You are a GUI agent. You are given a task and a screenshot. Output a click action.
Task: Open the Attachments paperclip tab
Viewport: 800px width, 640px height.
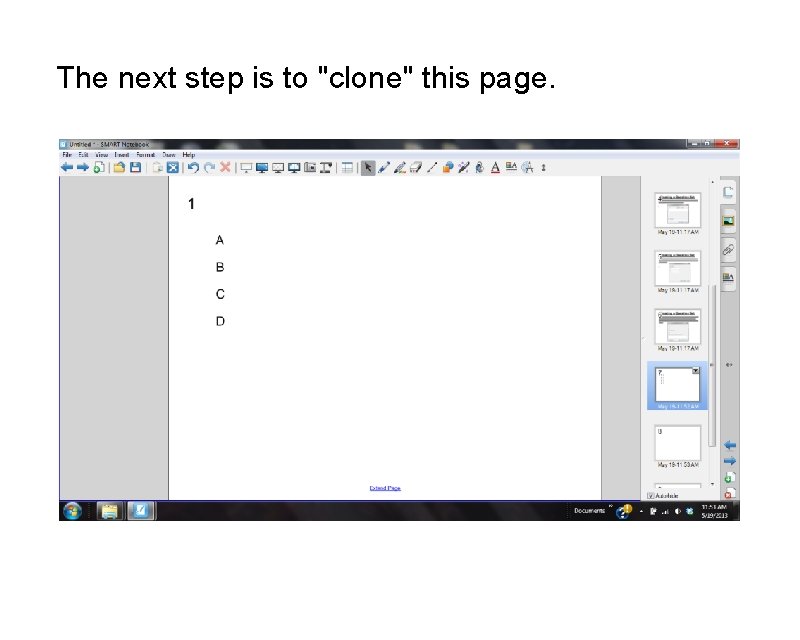[x=729, y=250]
